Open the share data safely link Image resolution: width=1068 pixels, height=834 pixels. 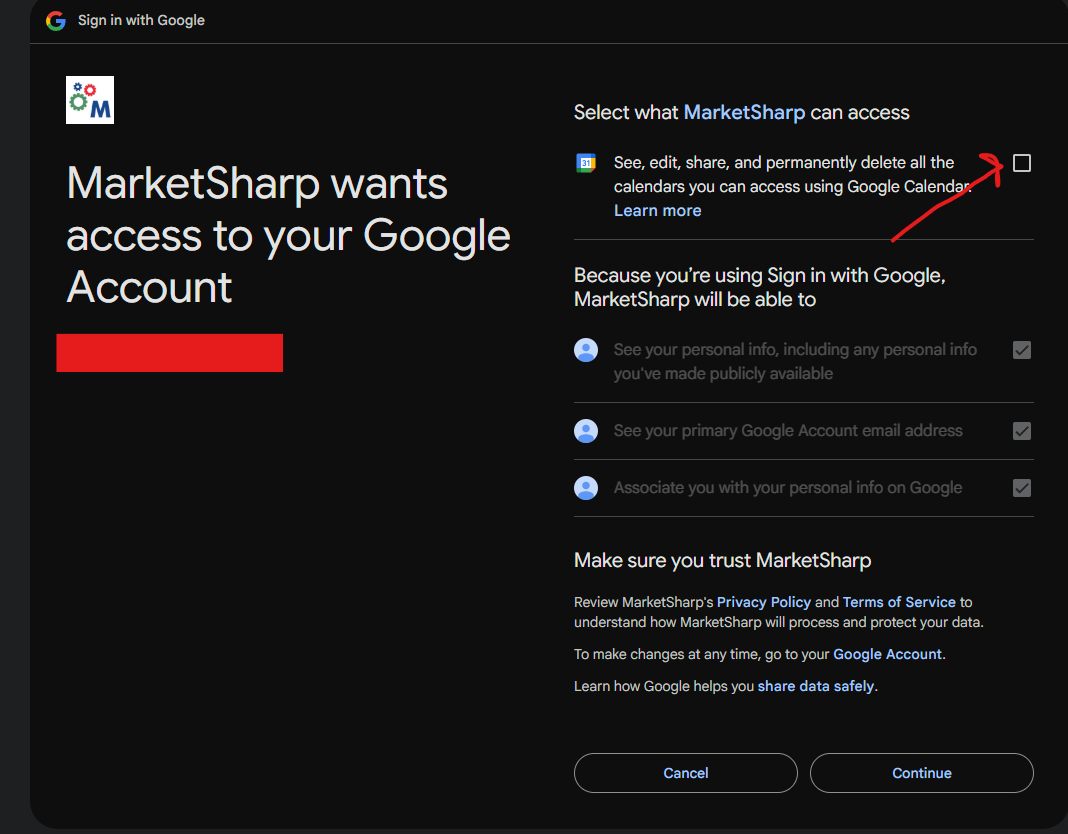[x=816, y=686]
